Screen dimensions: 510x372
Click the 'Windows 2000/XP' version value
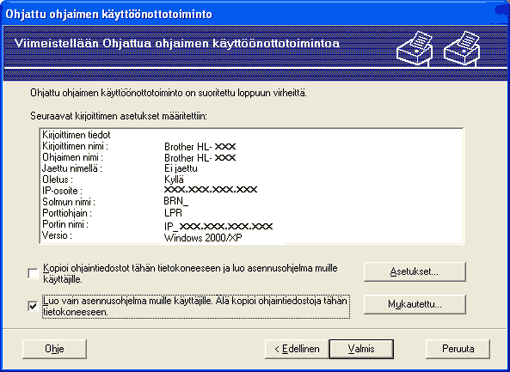pos(203,238)
